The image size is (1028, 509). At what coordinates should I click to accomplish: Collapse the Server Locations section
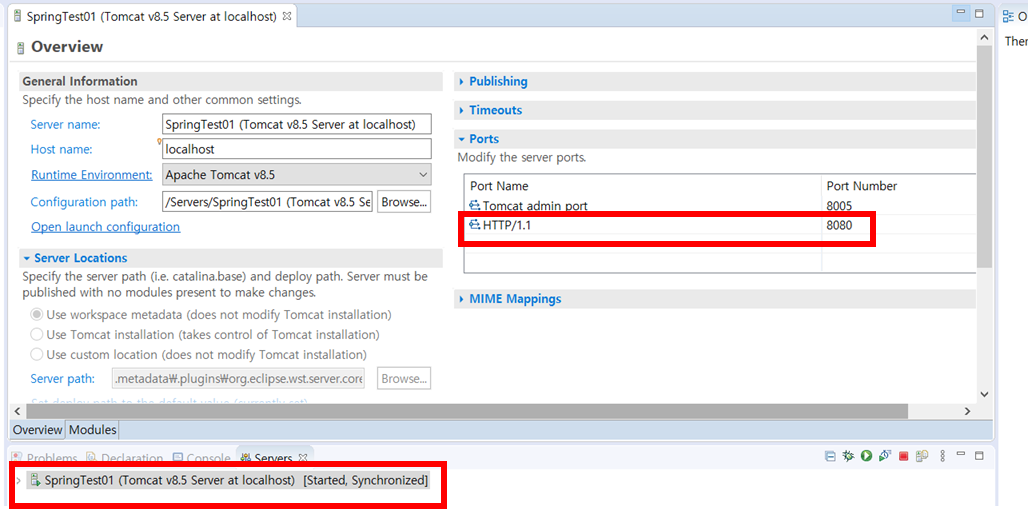pyautogui.click(x=27, y=258)
